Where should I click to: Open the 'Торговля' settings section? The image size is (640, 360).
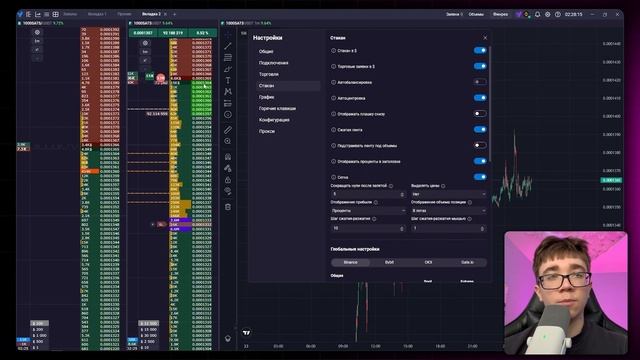[x=269, y=74]
